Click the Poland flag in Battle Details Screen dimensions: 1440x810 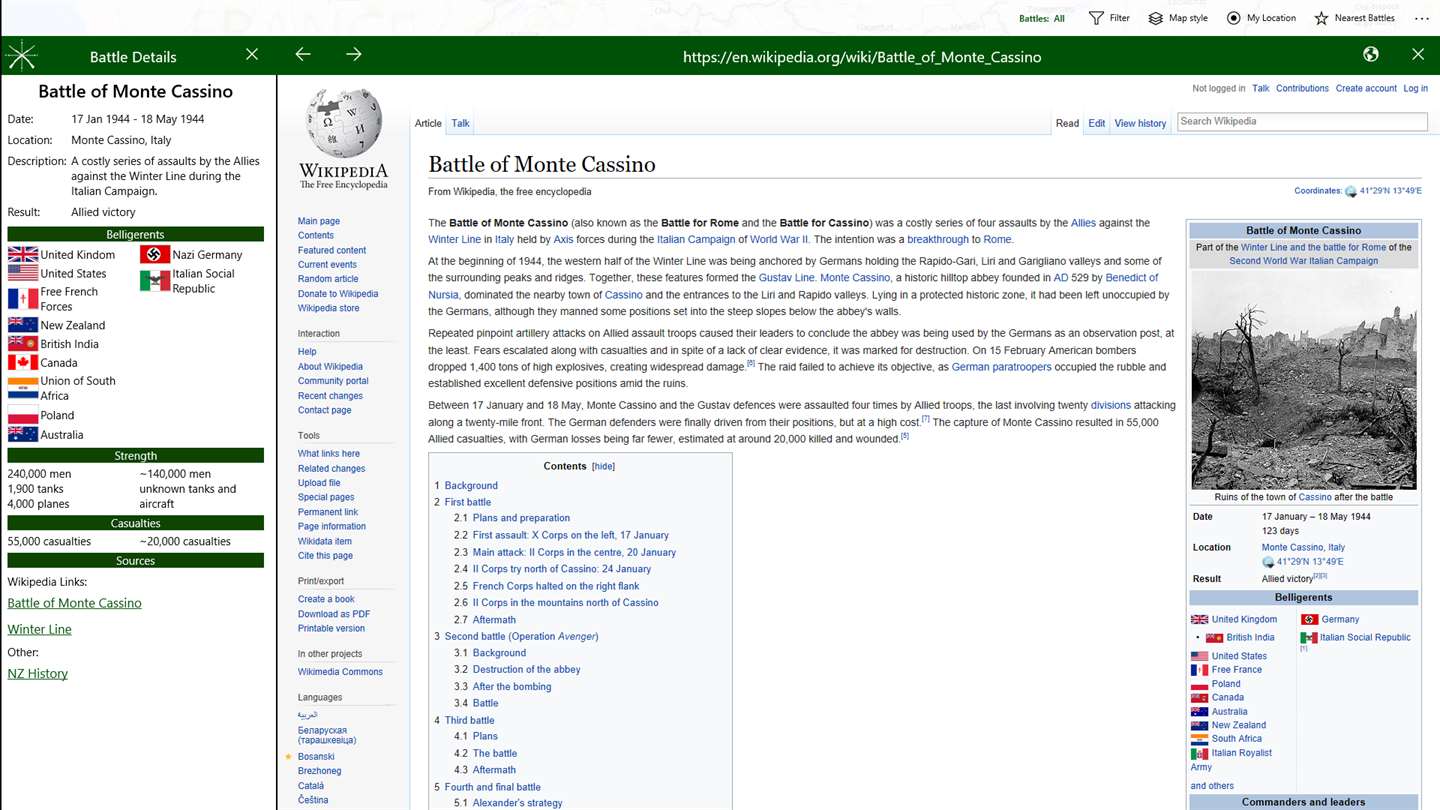click(x=23, y=415)
